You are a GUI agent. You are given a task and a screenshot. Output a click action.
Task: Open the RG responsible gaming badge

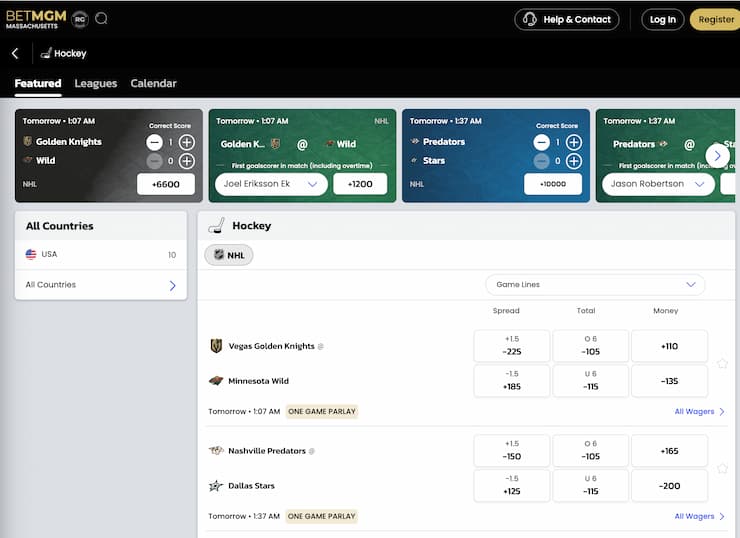click(80, 19)
